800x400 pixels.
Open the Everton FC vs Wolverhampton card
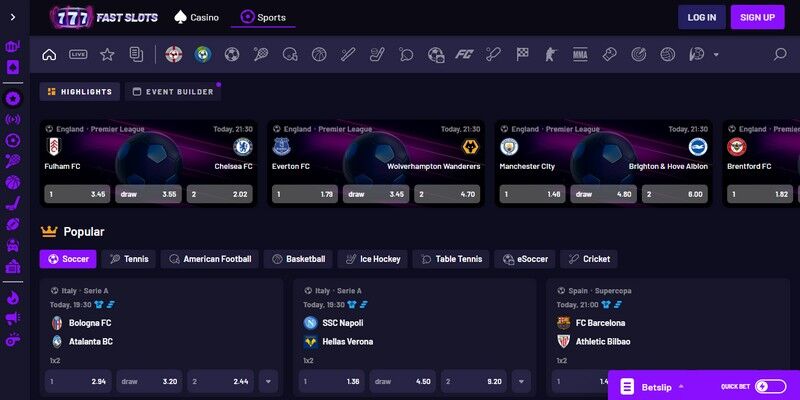point(376,163)
